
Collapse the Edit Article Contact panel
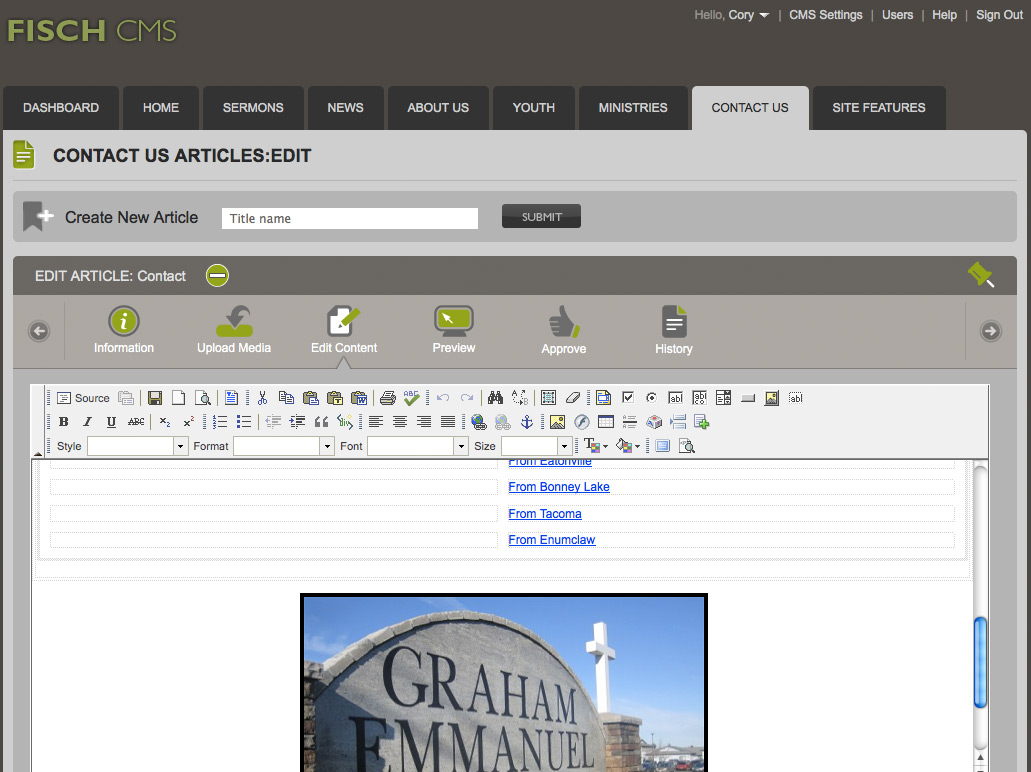coord(217,275)
